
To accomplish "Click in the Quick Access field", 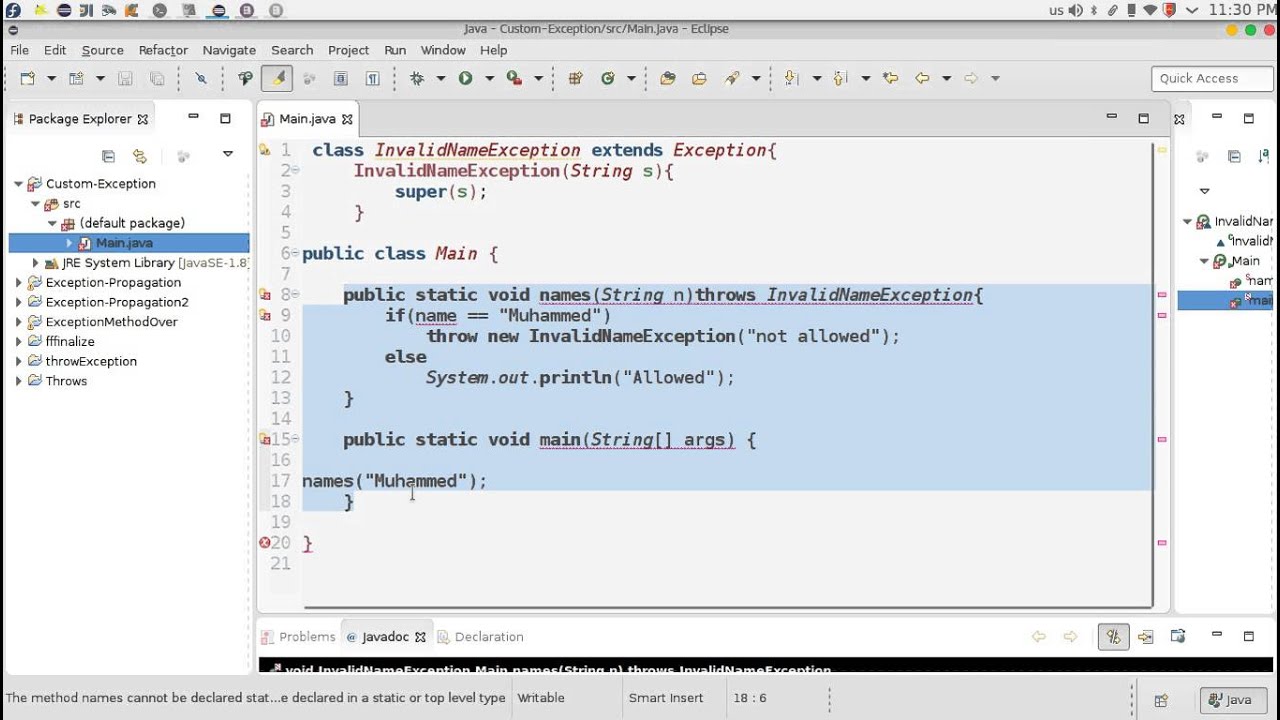I will (x=1212, y=78).
